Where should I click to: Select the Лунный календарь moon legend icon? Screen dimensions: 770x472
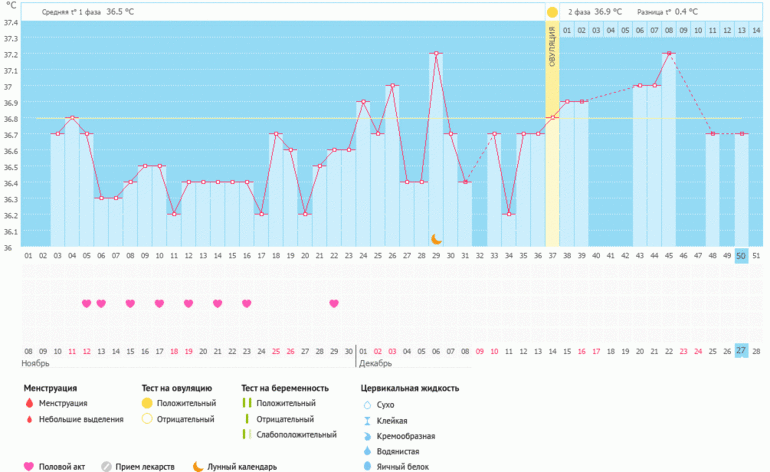click(198, 466)
